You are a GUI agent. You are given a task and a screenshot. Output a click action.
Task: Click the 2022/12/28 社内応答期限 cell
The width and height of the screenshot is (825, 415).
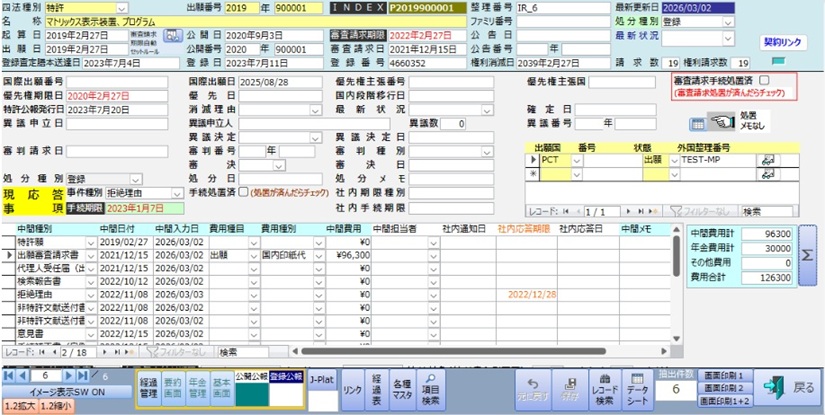click(x=527, y=293)
